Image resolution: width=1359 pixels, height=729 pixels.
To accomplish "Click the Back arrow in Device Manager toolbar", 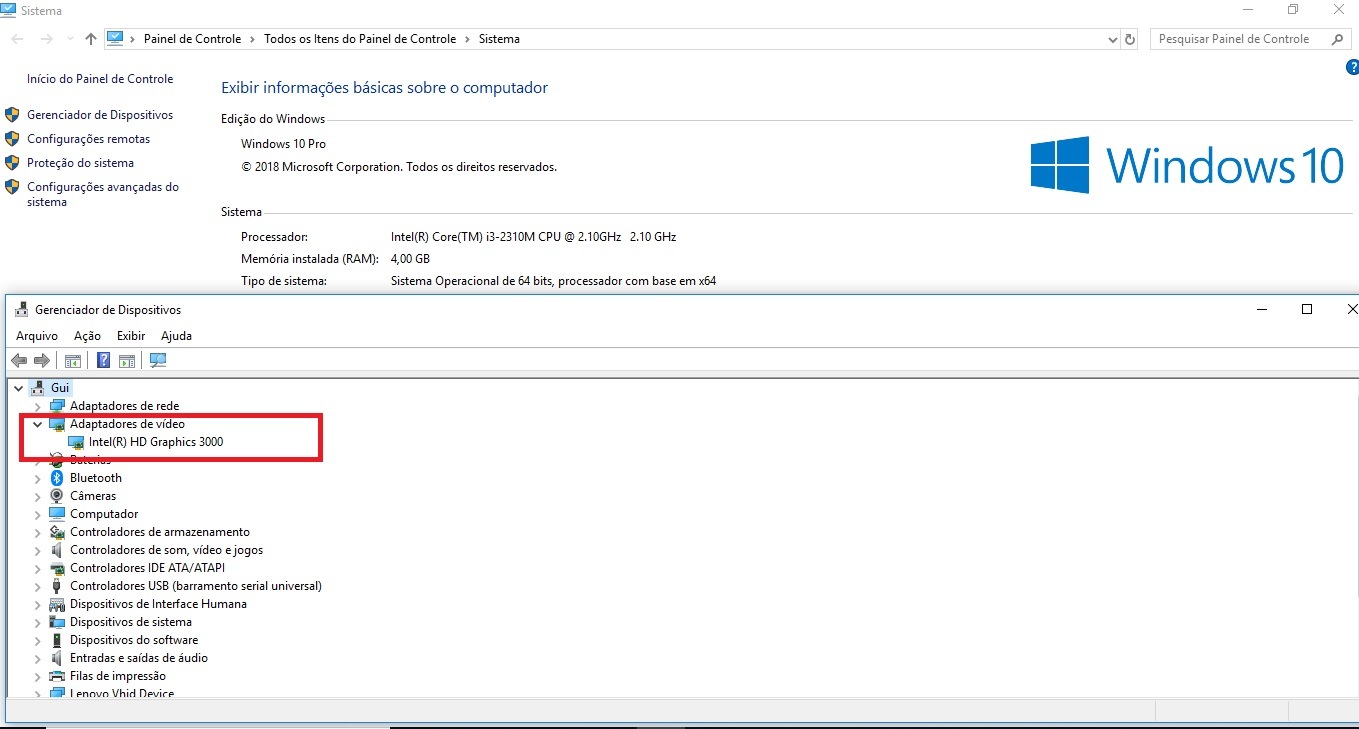I will [18, 361].
